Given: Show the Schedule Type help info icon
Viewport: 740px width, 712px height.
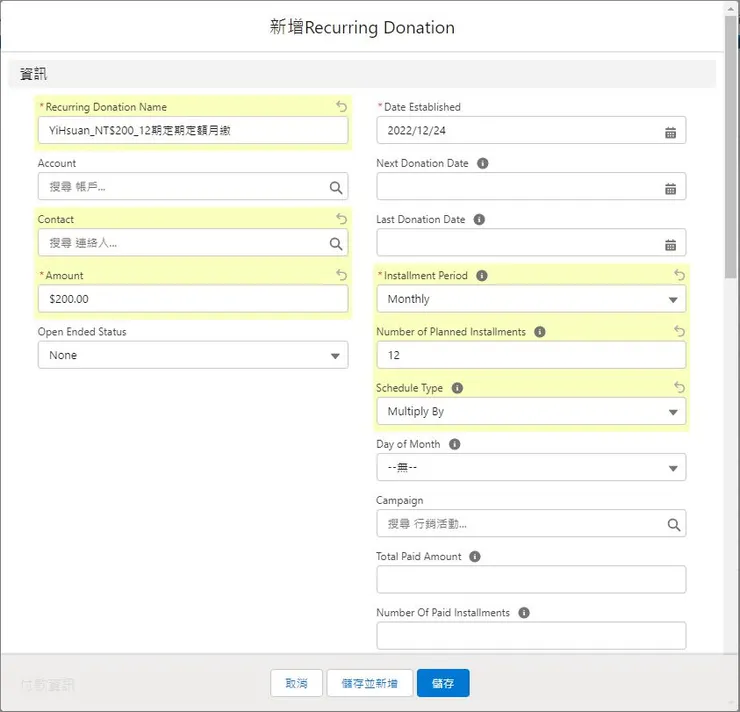Looking at the screenshot, I should pos(457,388).
